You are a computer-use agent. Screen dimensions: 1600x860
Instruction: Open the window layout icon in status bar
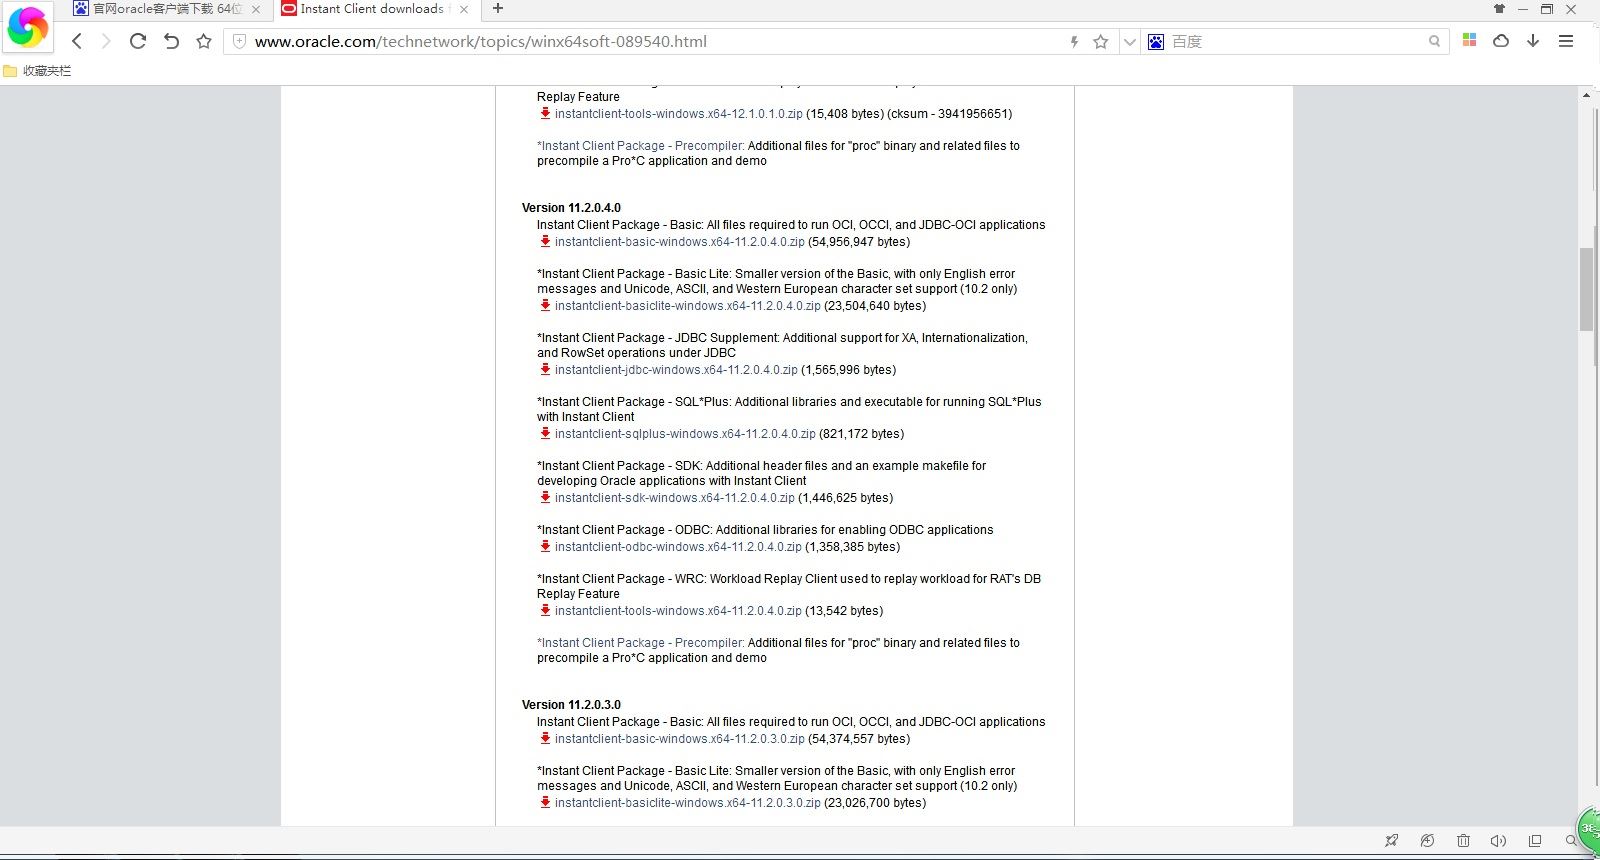[1535, 841]
